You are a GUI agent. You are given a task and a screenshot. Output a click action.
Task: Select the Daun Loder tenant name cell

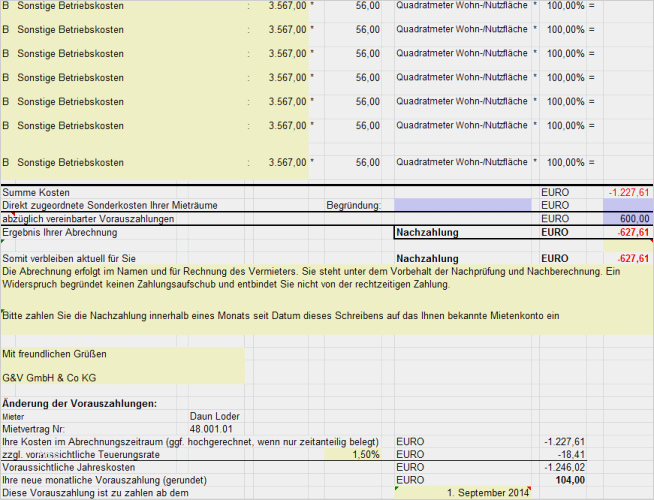(x=214, y=416)
